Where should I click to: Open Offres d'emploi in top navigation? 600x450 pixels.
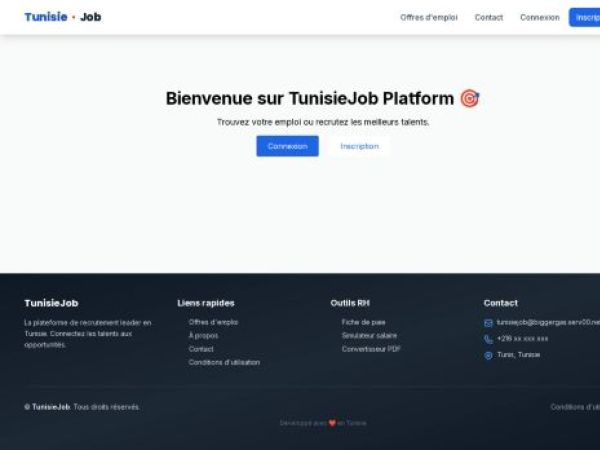tap(429, 18)
